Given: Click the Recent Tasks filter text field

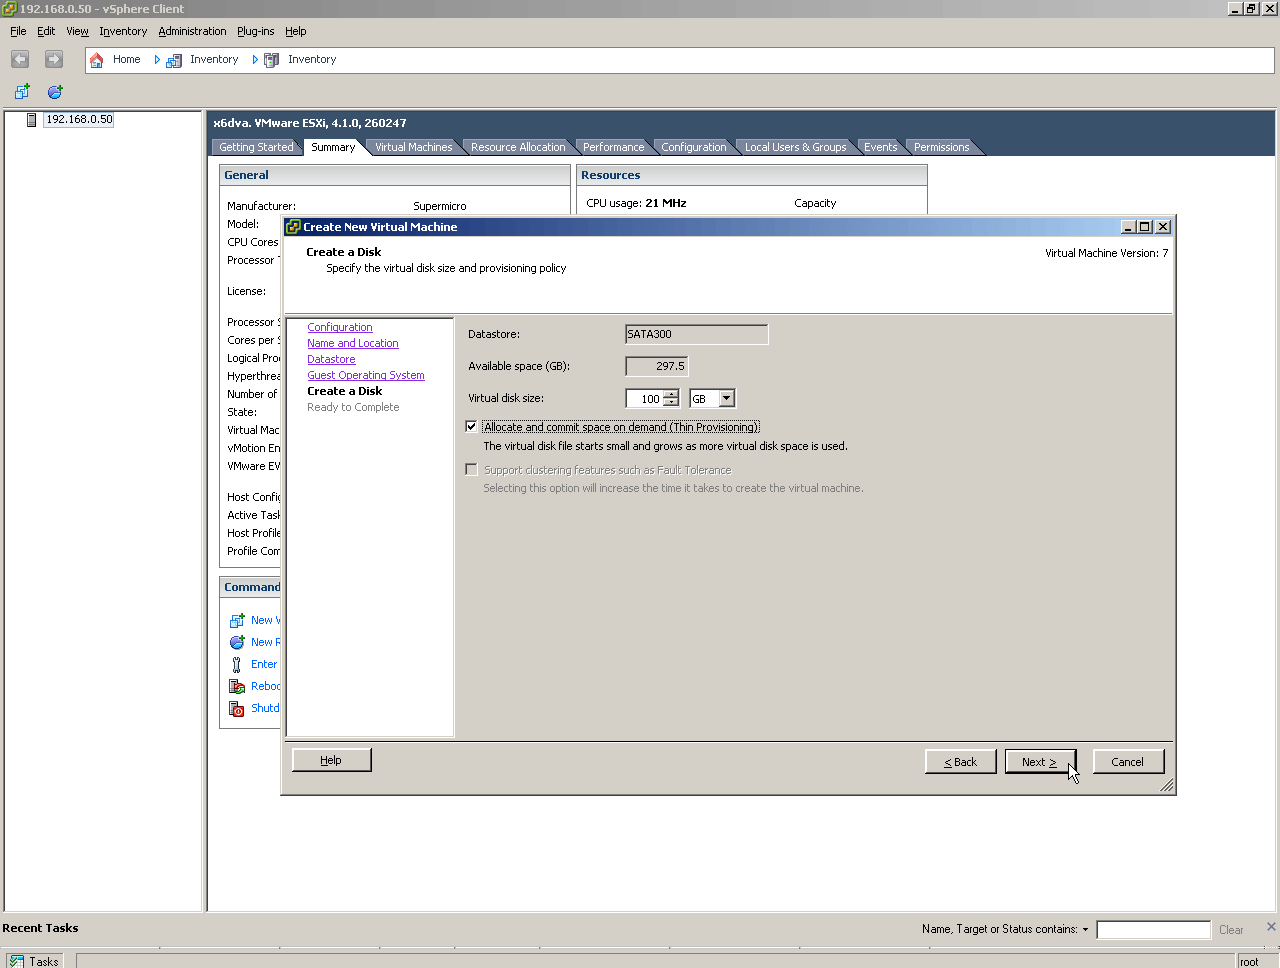Looking at the screenshot, I should pyautogui.click(x=1153, y=930).
